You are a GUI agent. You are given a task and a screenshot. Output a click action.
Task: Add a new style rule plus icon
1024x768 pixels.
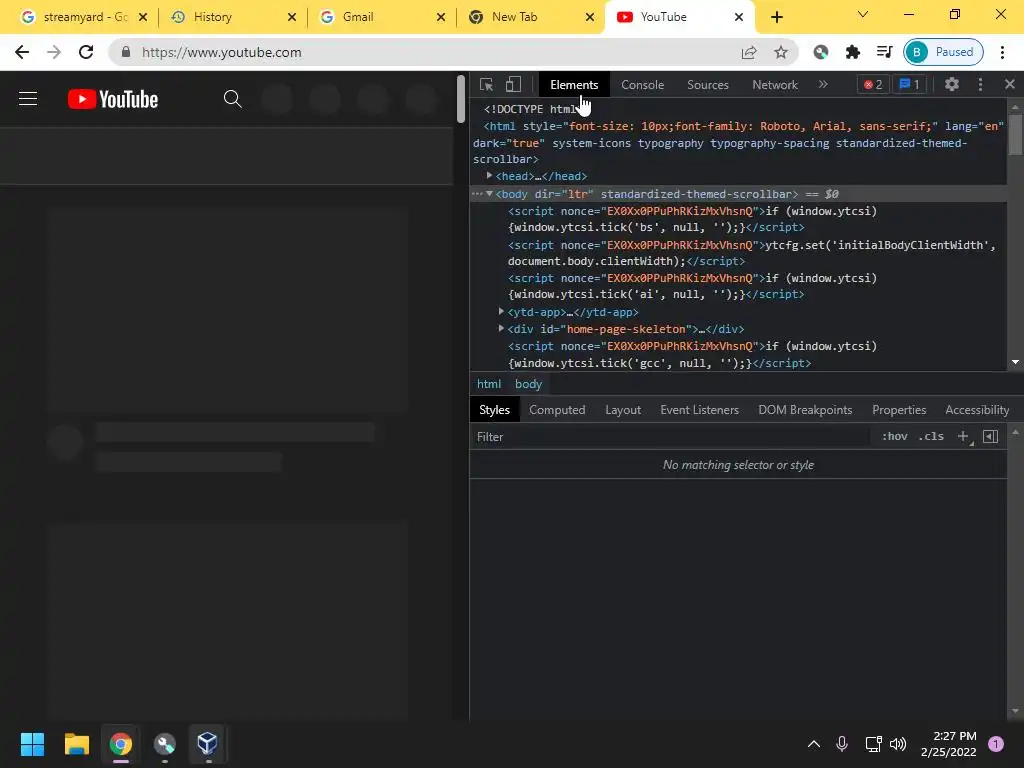click(x=963, y=436)
